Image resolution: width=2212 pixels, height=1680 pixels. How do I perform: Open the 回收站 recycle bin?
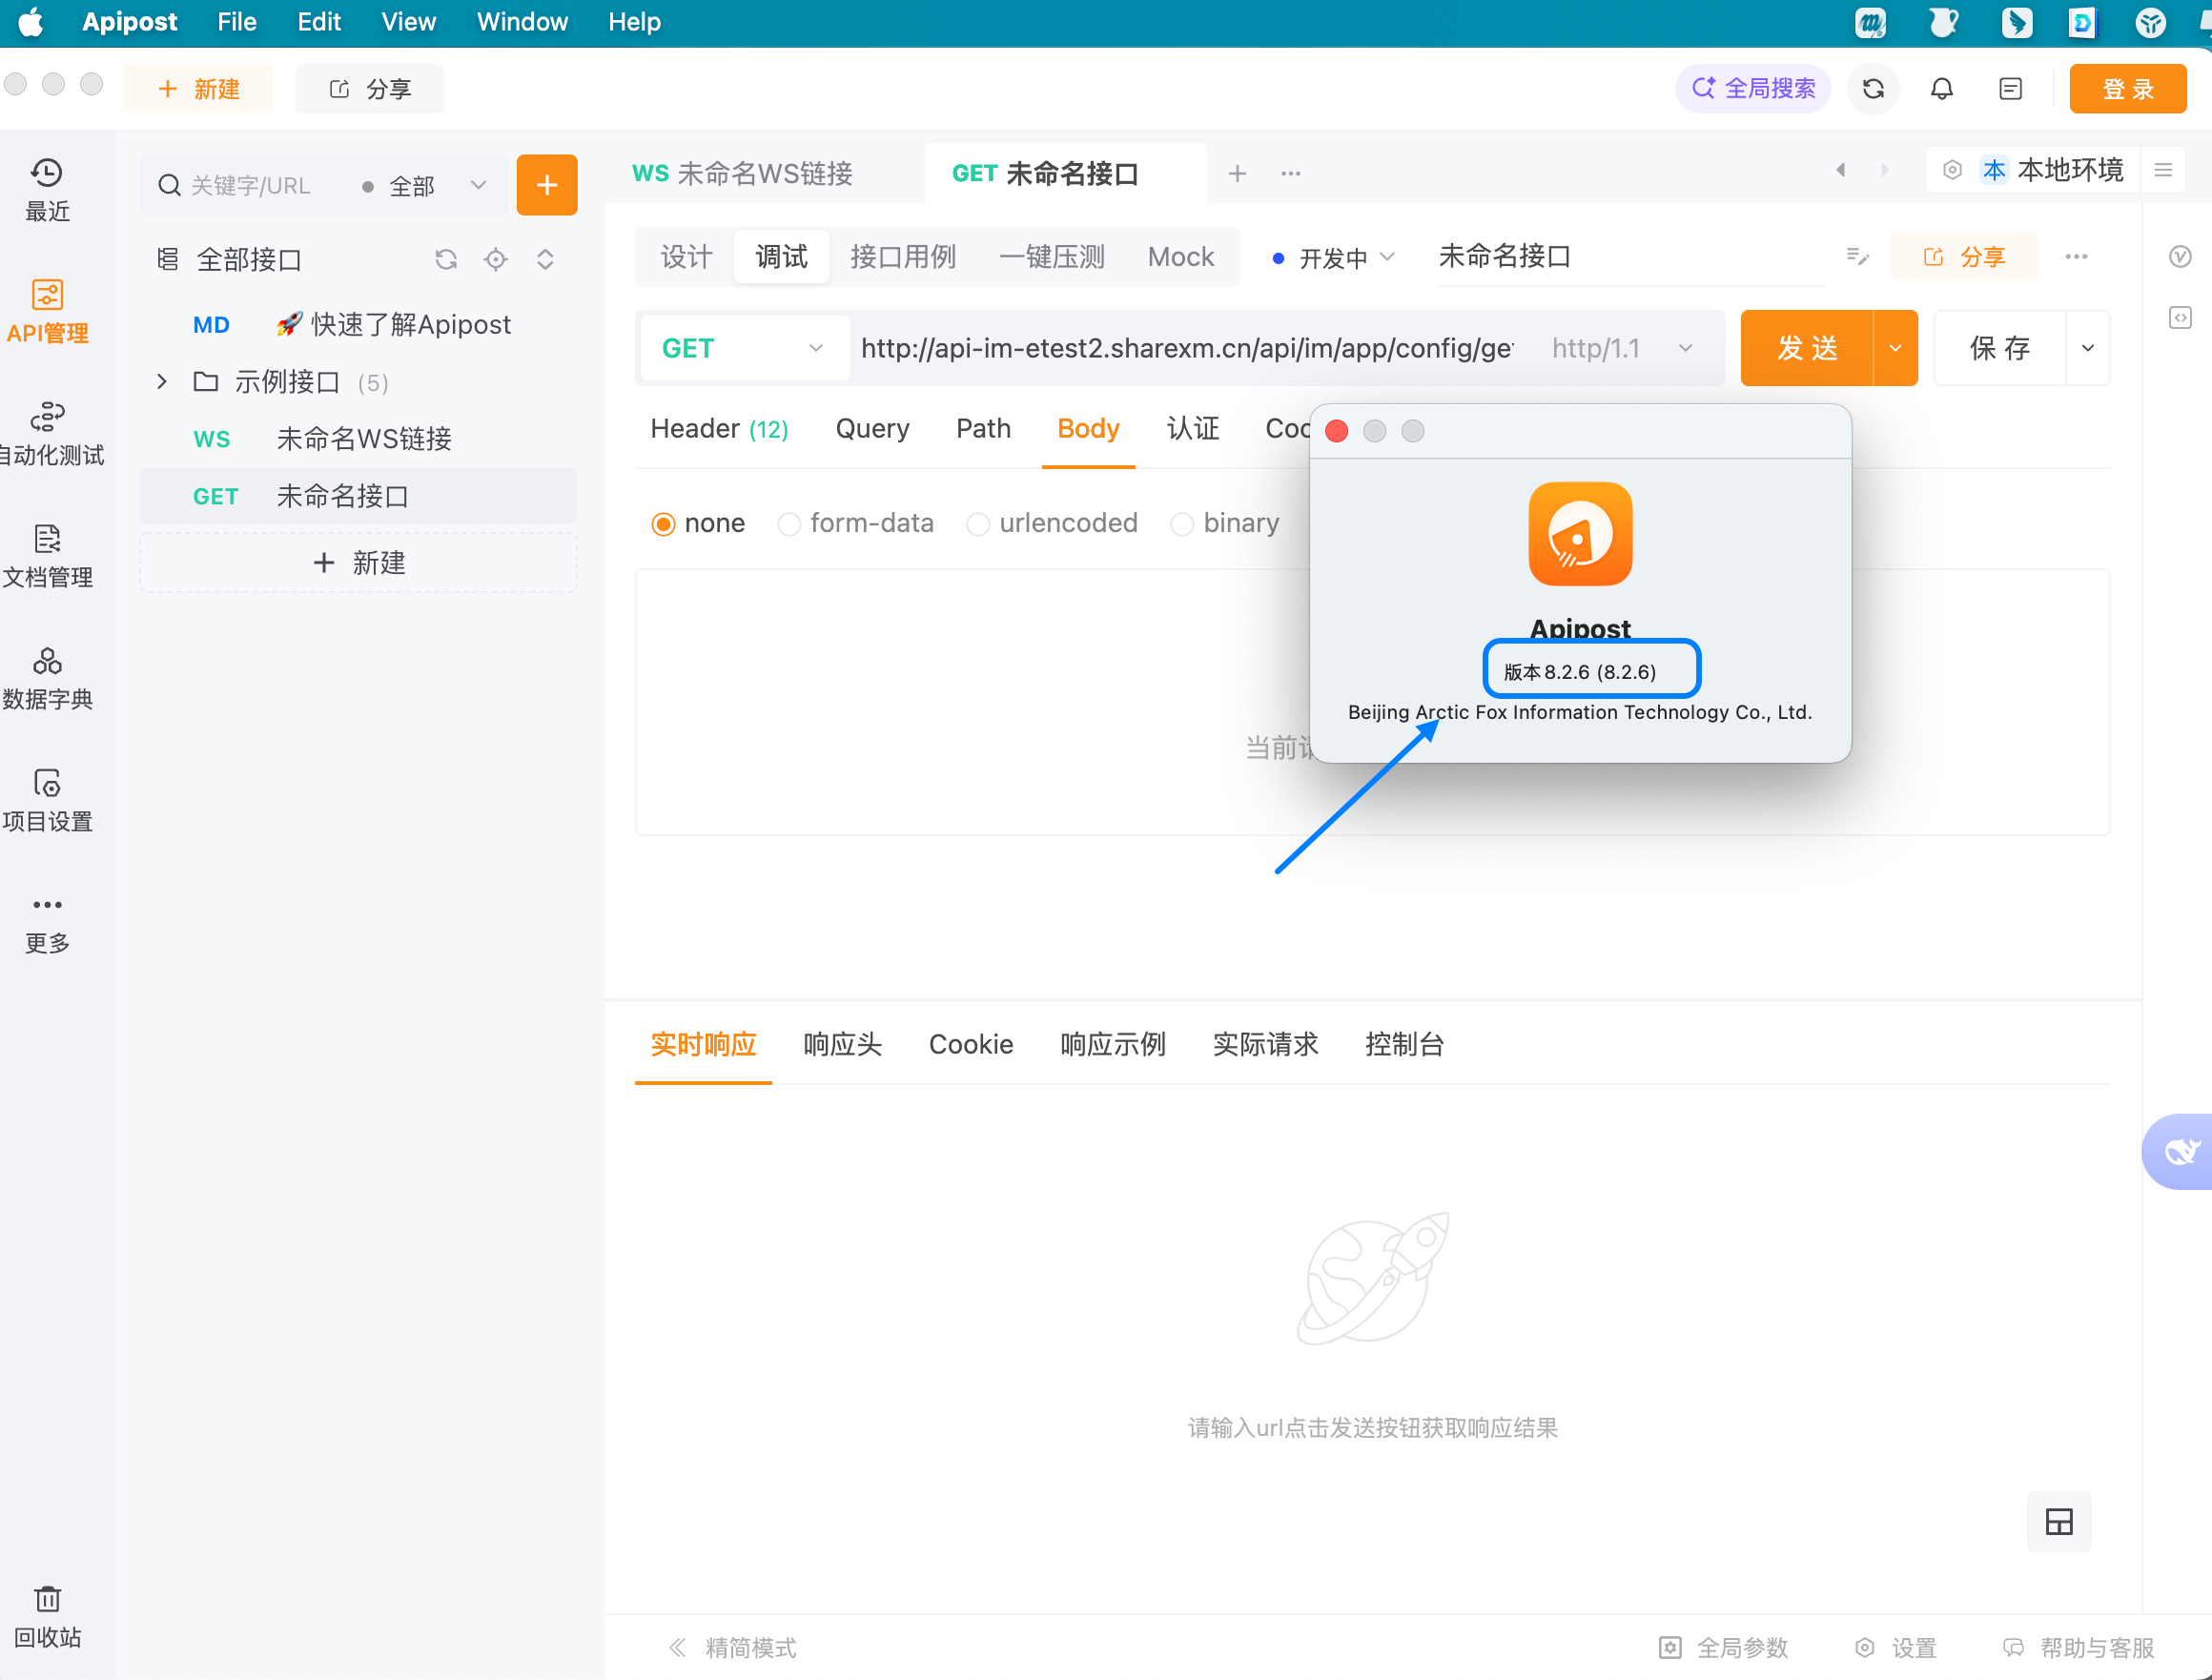47,1612
